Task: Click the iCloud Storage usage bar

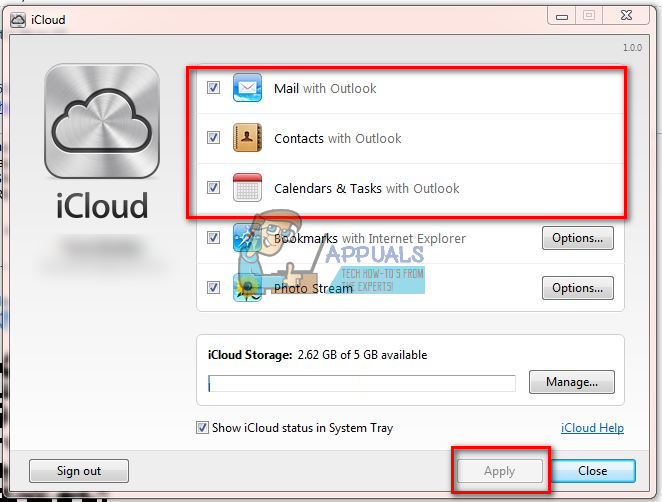Action: pyautogui.click(x=362, y=383)
